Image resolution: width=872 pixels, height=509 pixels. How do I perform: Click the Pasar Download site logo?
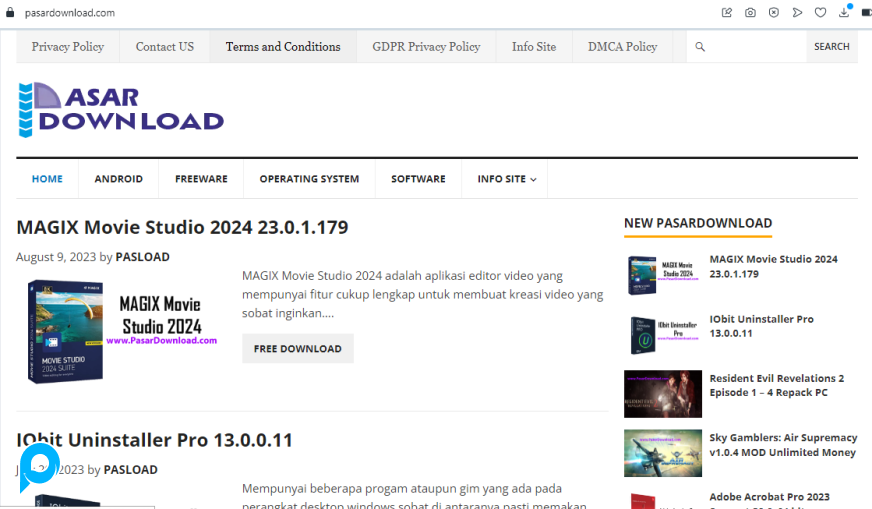[121, 110]
